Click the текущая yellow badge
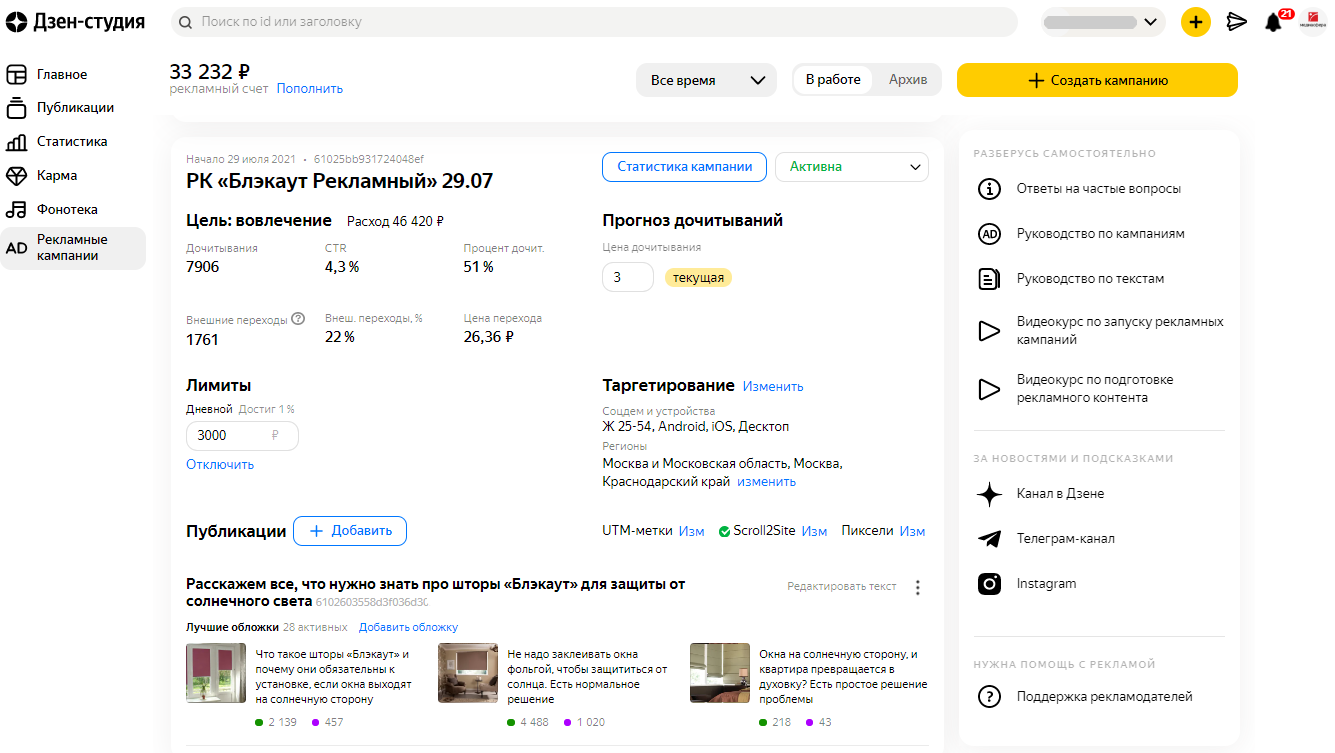Viewport: 1335px width, 753px height. (698, 278)
